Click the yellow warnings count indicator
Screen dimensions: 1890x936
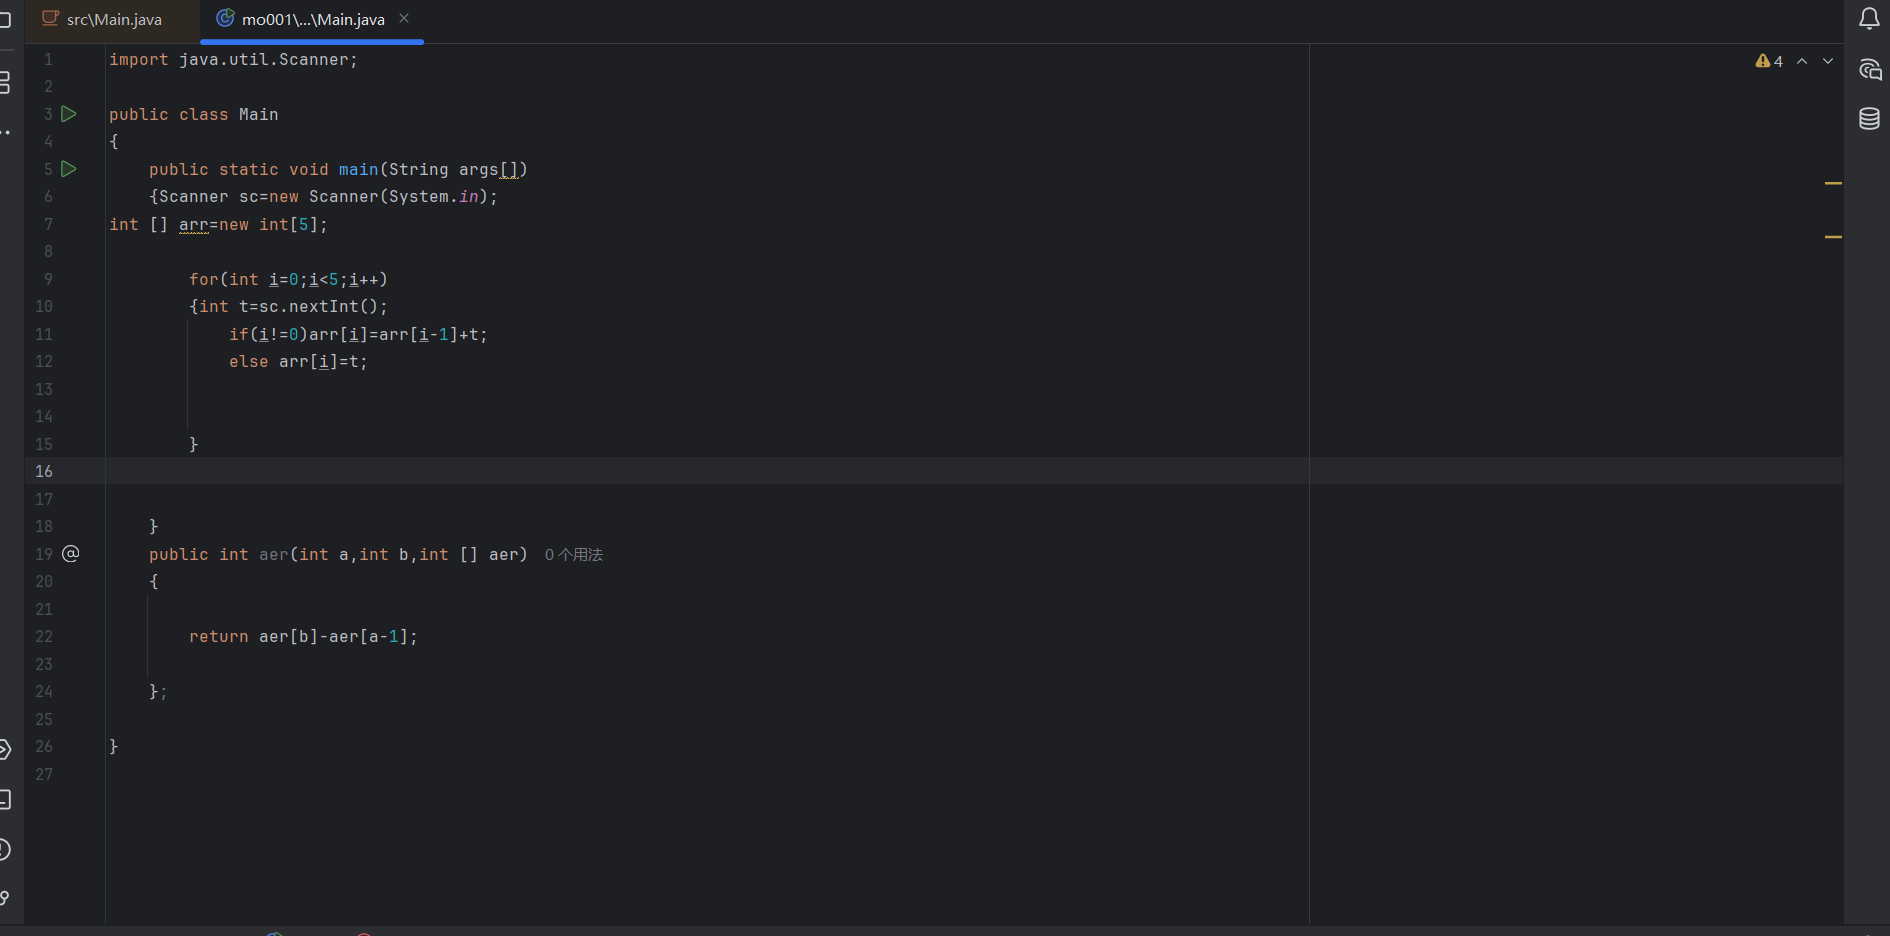point(1768,61)
